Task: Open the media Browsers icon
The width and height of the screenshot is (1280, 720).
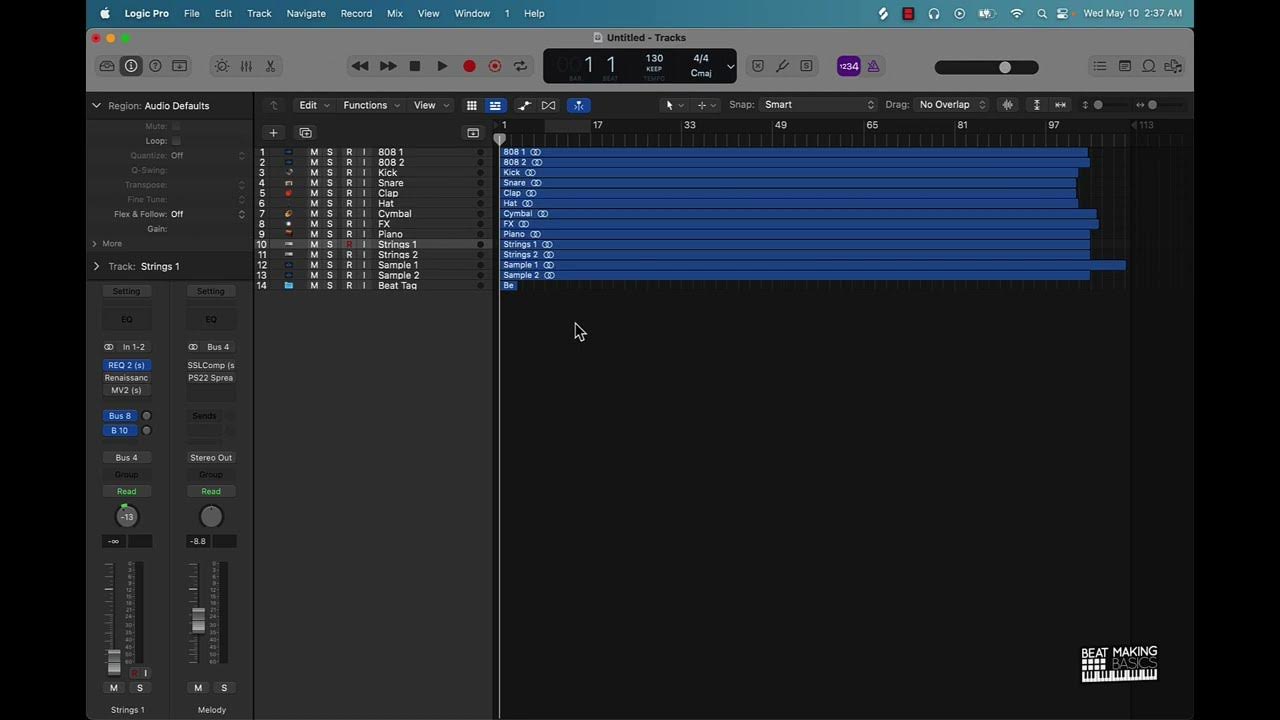Action: coord(1173,66)
